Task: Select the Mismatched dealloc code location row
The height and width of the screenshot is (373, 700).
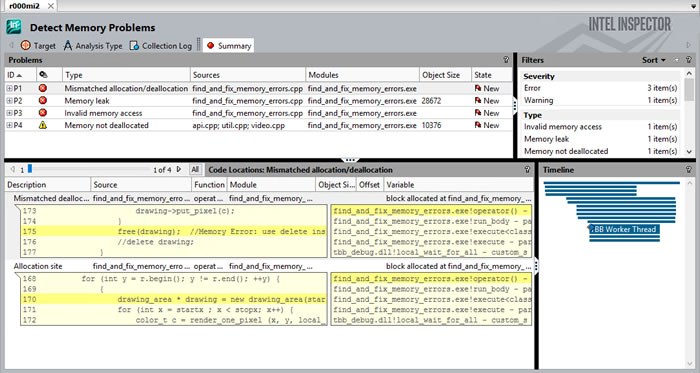Action: [269, 199]
